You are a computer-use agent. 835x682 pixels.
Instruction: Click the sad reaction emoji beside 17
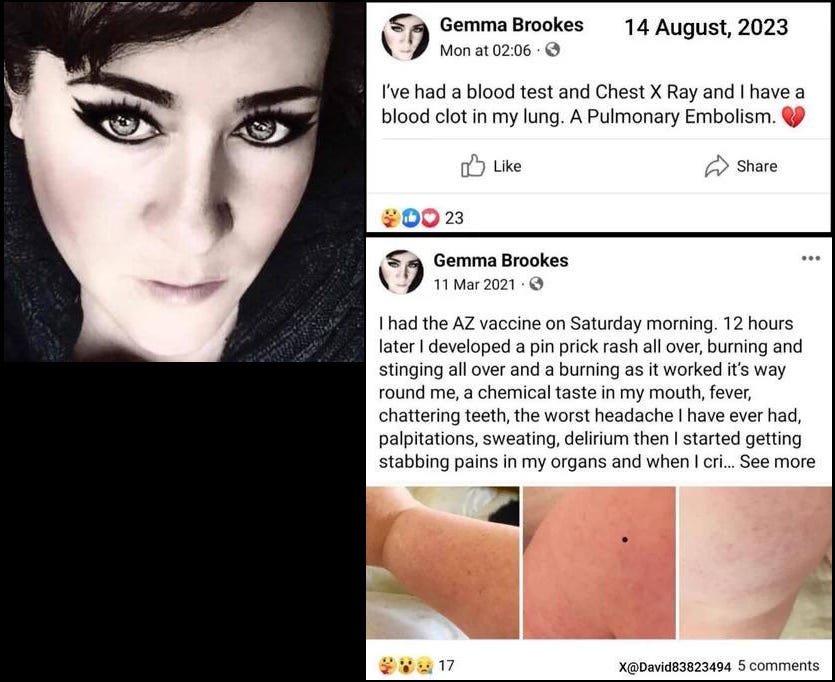(x=425, y=664)
